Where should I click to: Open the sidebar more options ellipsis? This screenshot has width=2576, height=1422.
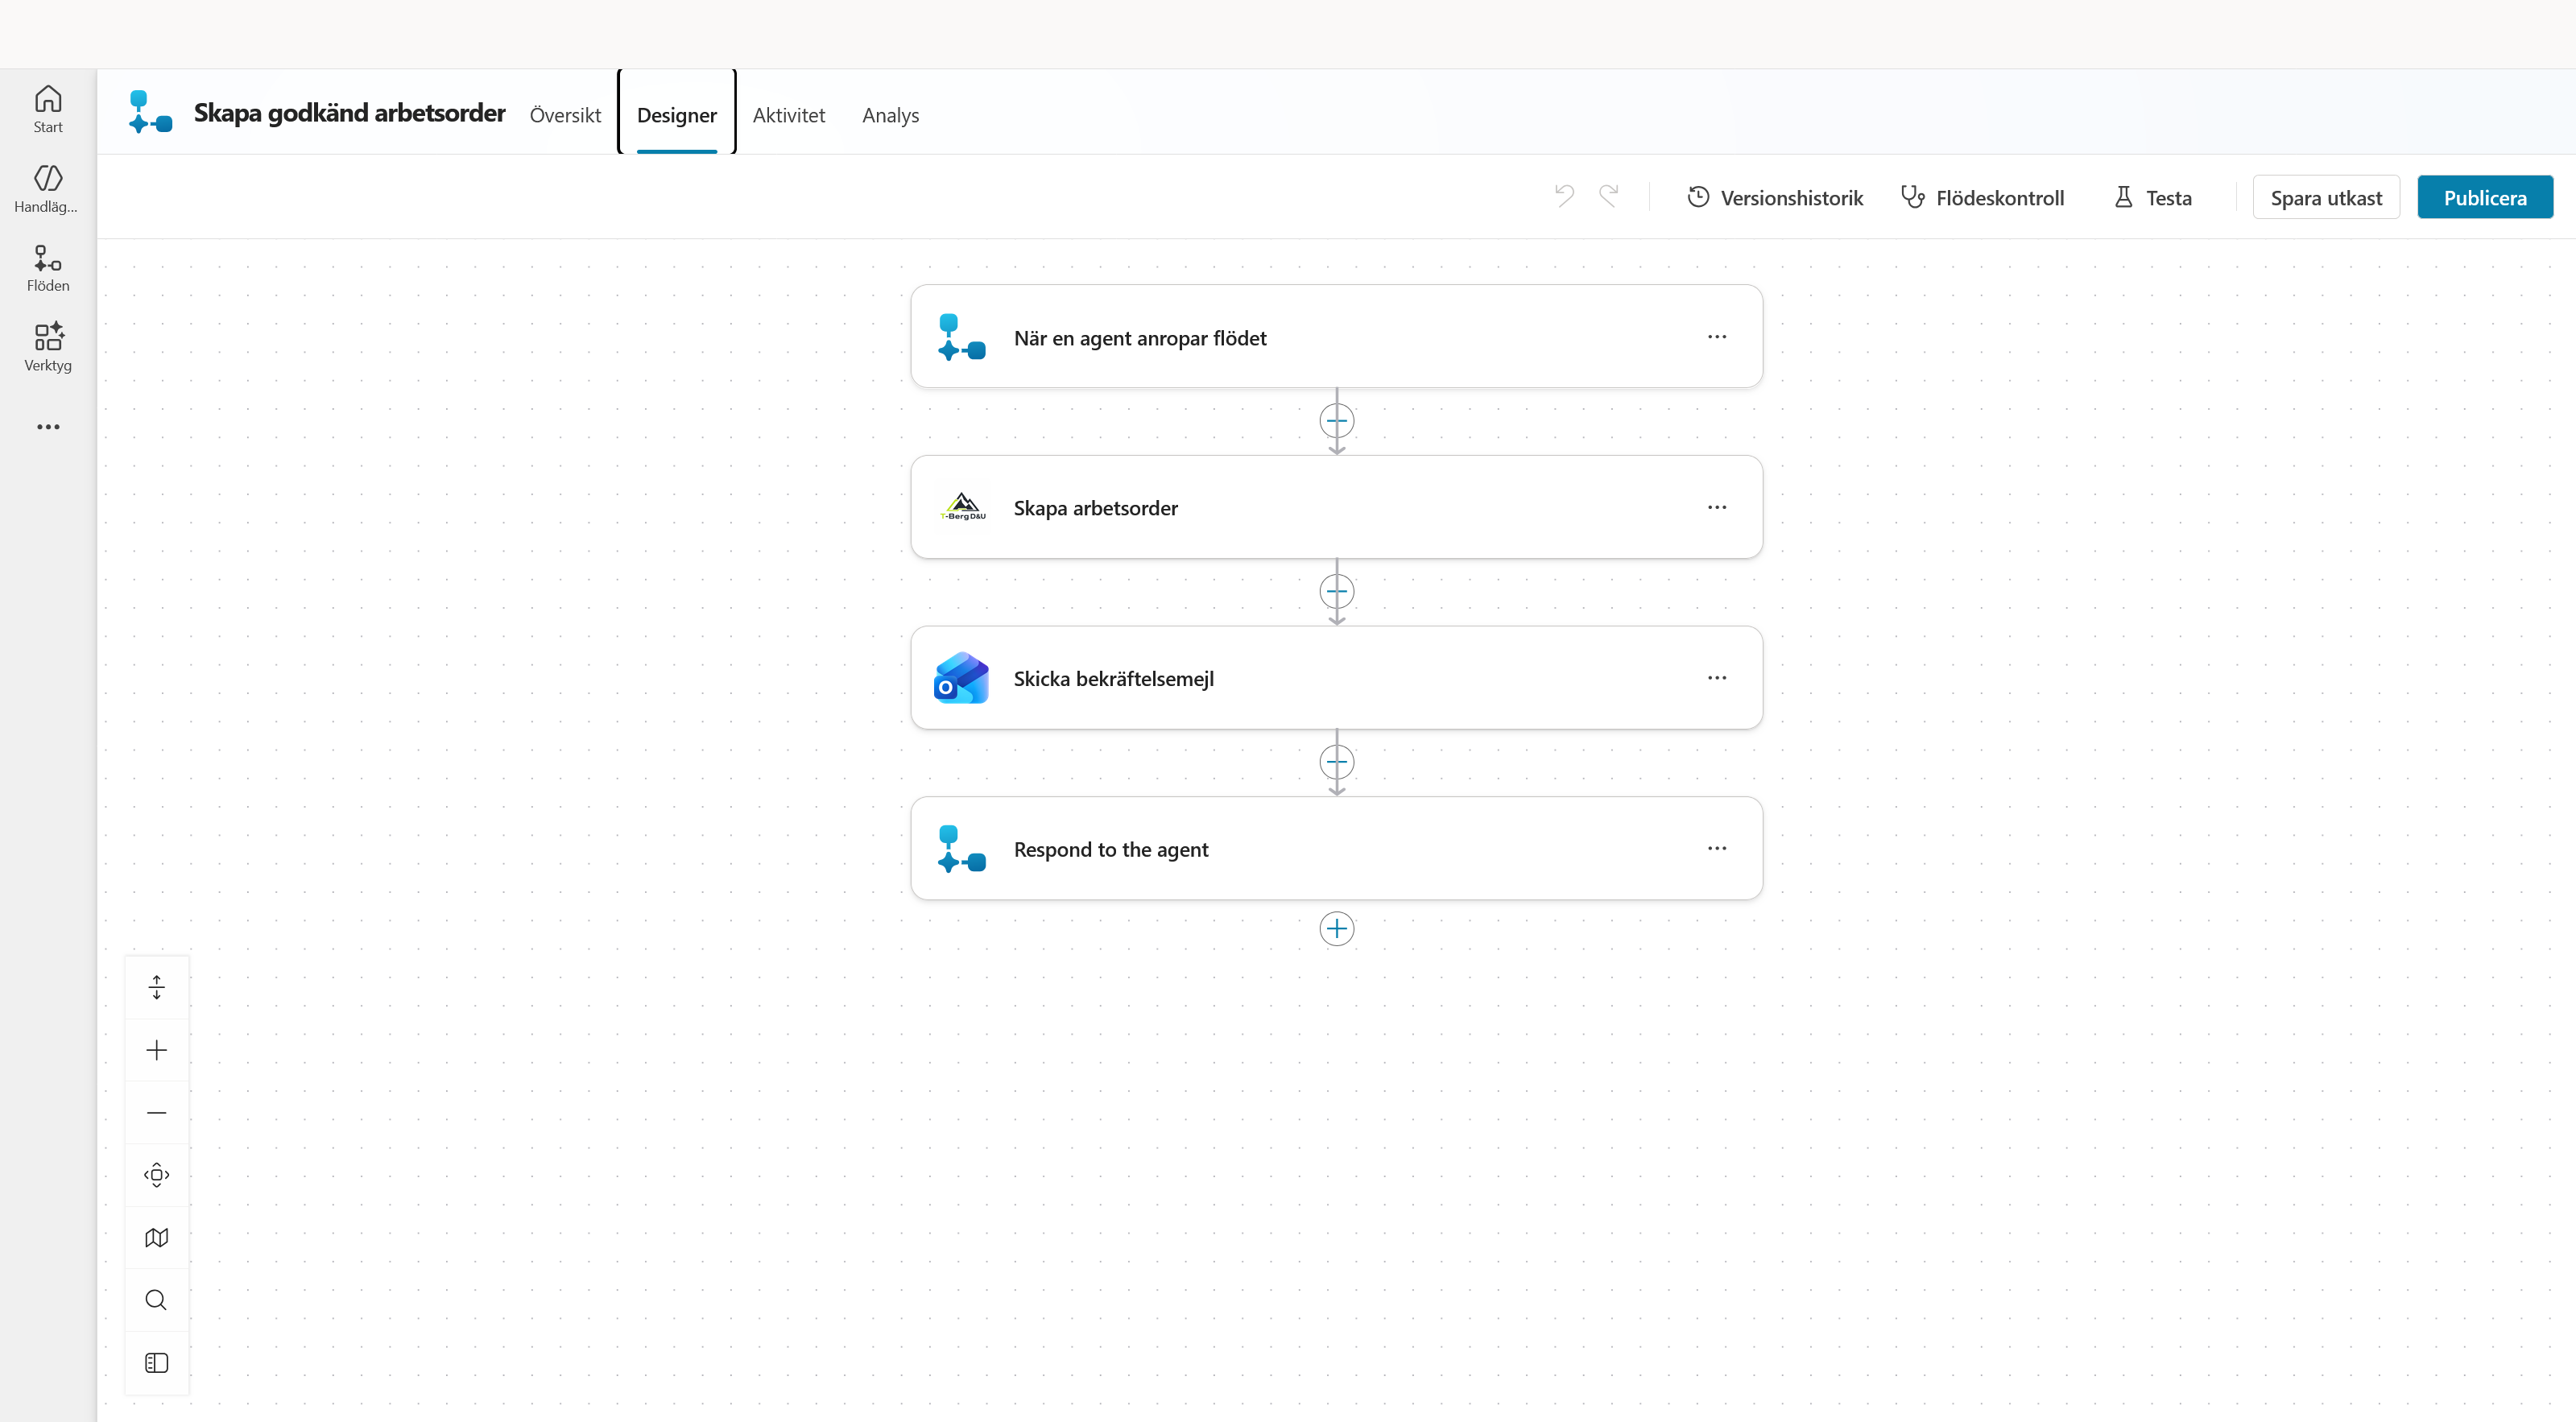[48, 427]
